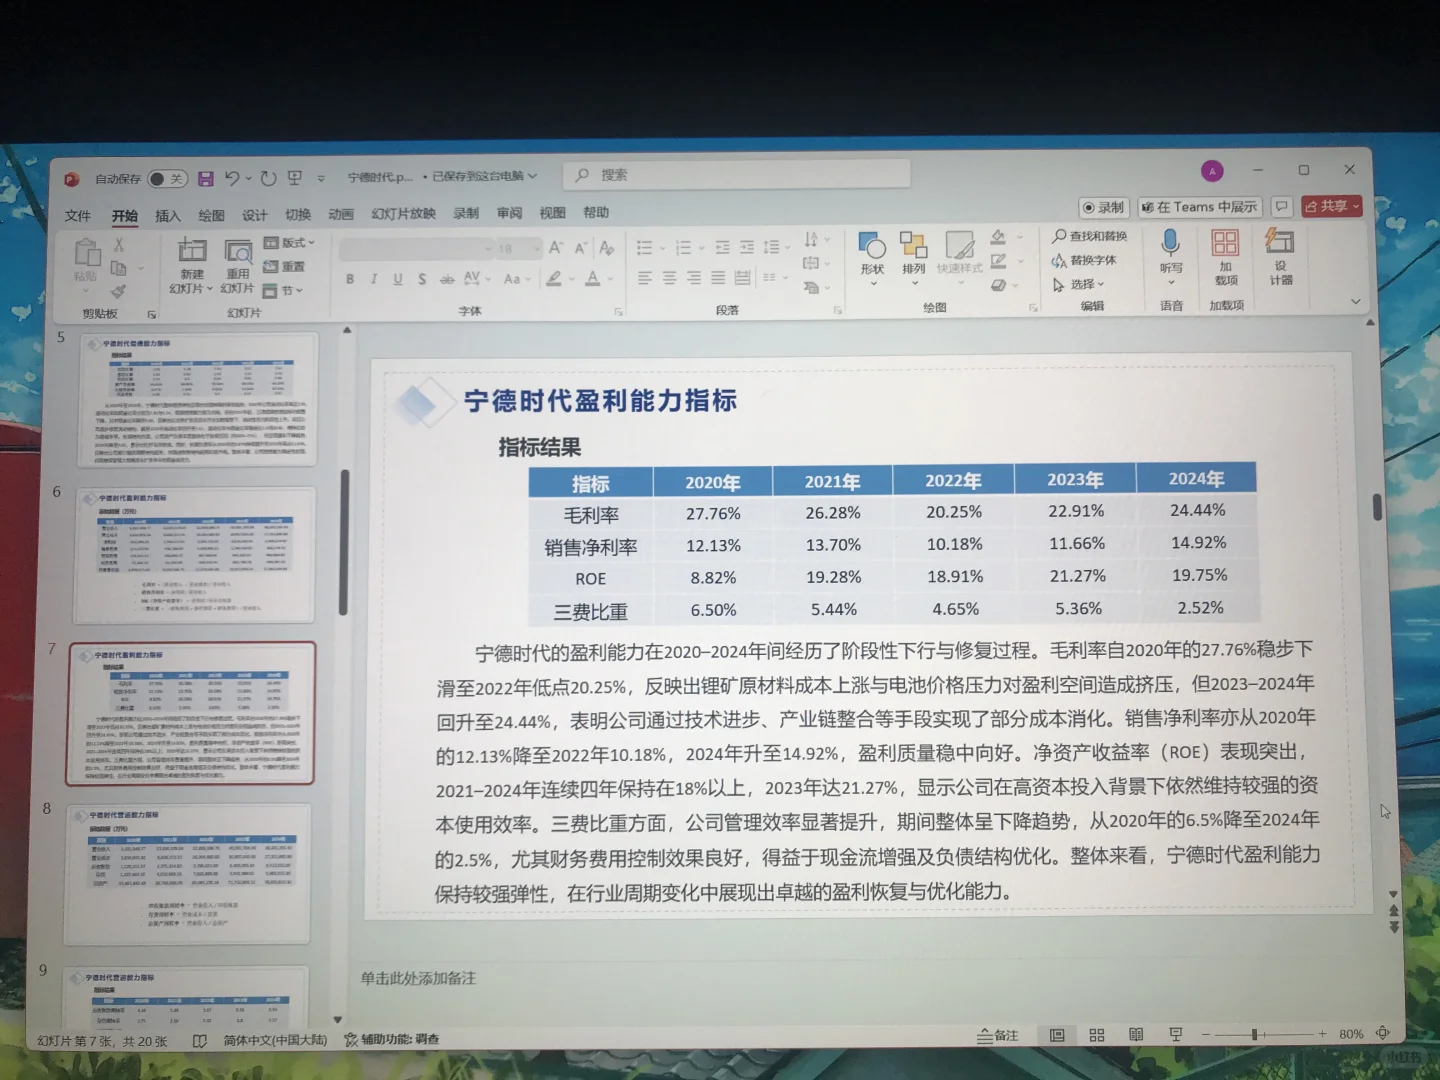Image resolution: width=1440 pixels, height=1080 pixels.
Task: Undo the last action
Action: point(232,178)
